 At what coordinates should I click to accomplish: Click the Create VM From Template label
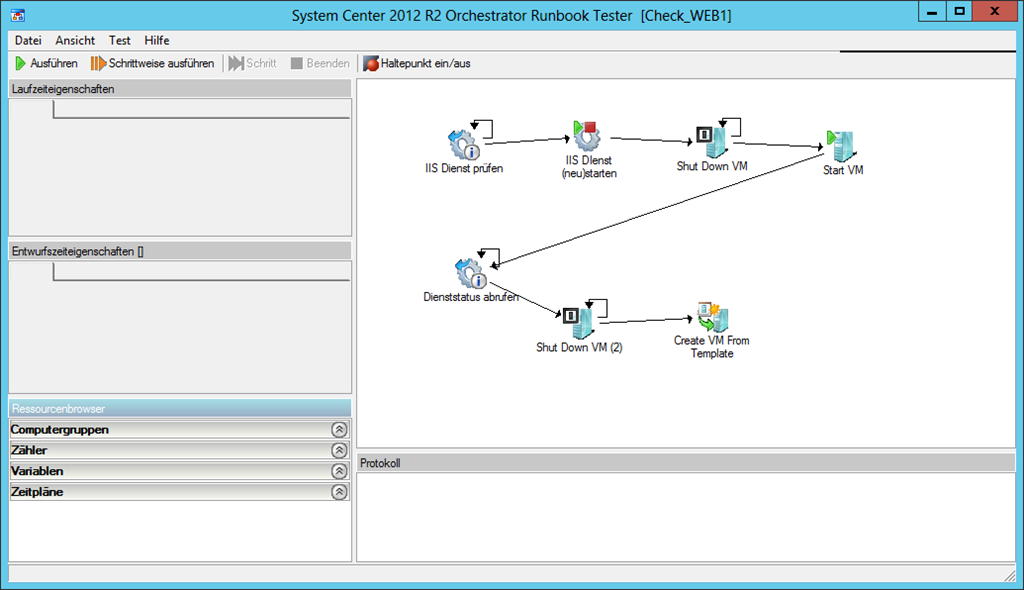[x=712, y=347]
